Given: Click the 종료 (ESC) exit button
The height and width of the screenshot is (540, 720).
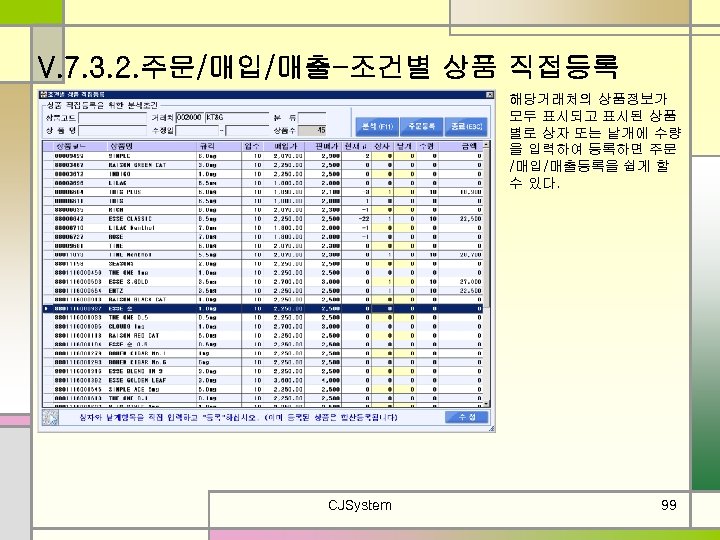Looking at the screenshot, I should [x=466, y=126].
